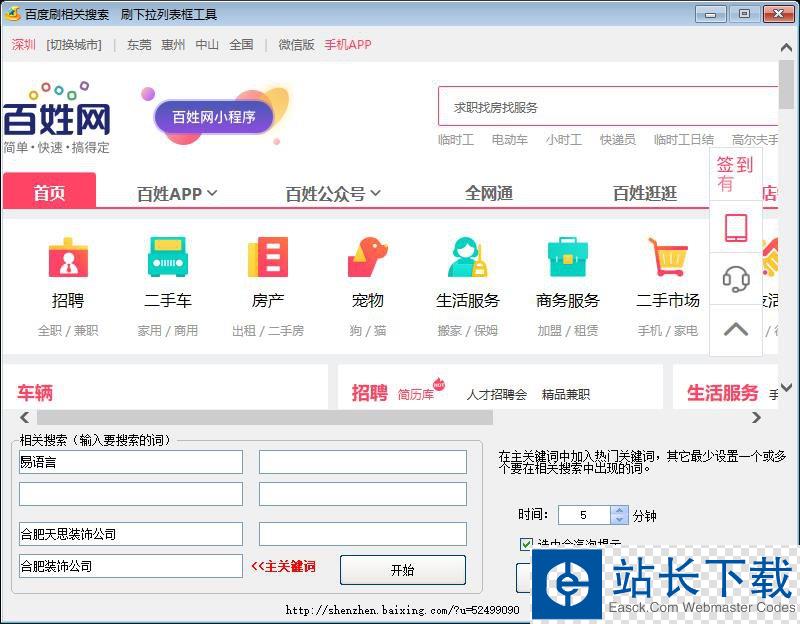Click the 签到有 sign-in widget
The width and height of the screenshot is (800, 624).
tap(735, 174)
